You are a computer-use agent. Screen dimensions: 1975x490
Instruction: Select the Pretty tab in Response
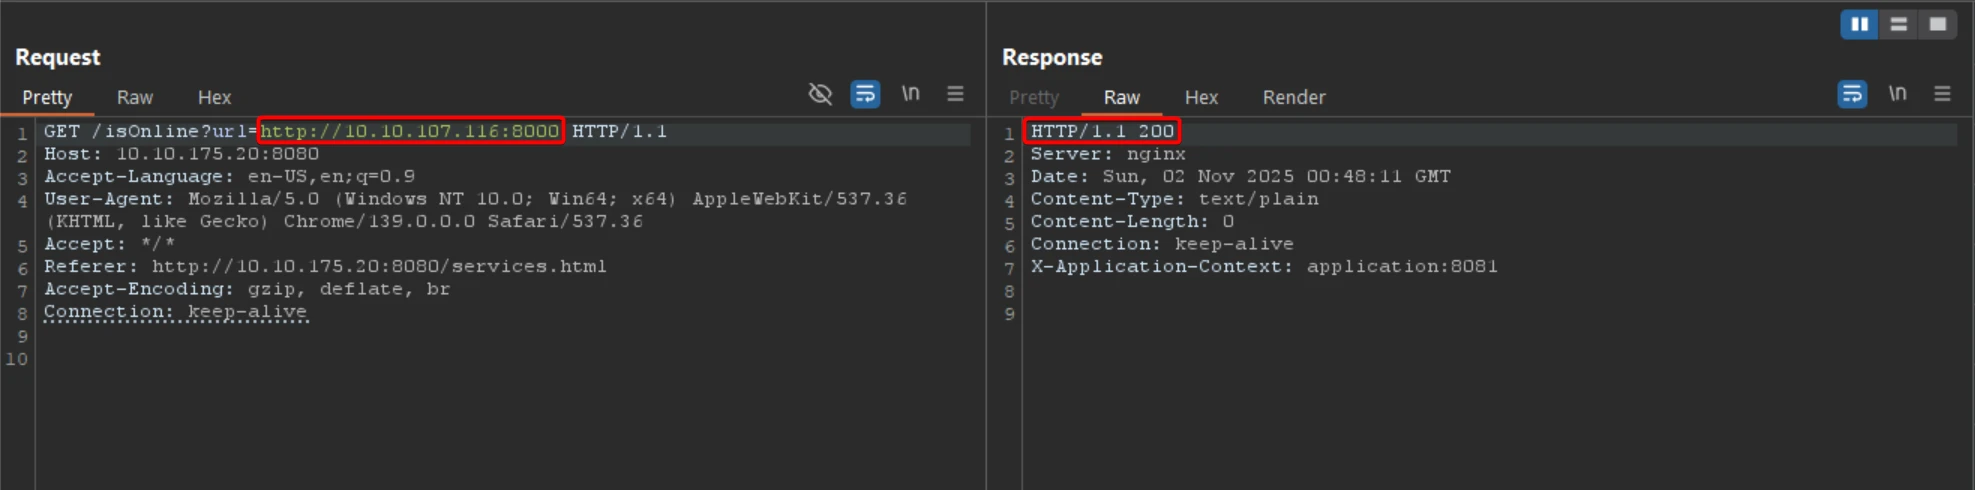1033,98
